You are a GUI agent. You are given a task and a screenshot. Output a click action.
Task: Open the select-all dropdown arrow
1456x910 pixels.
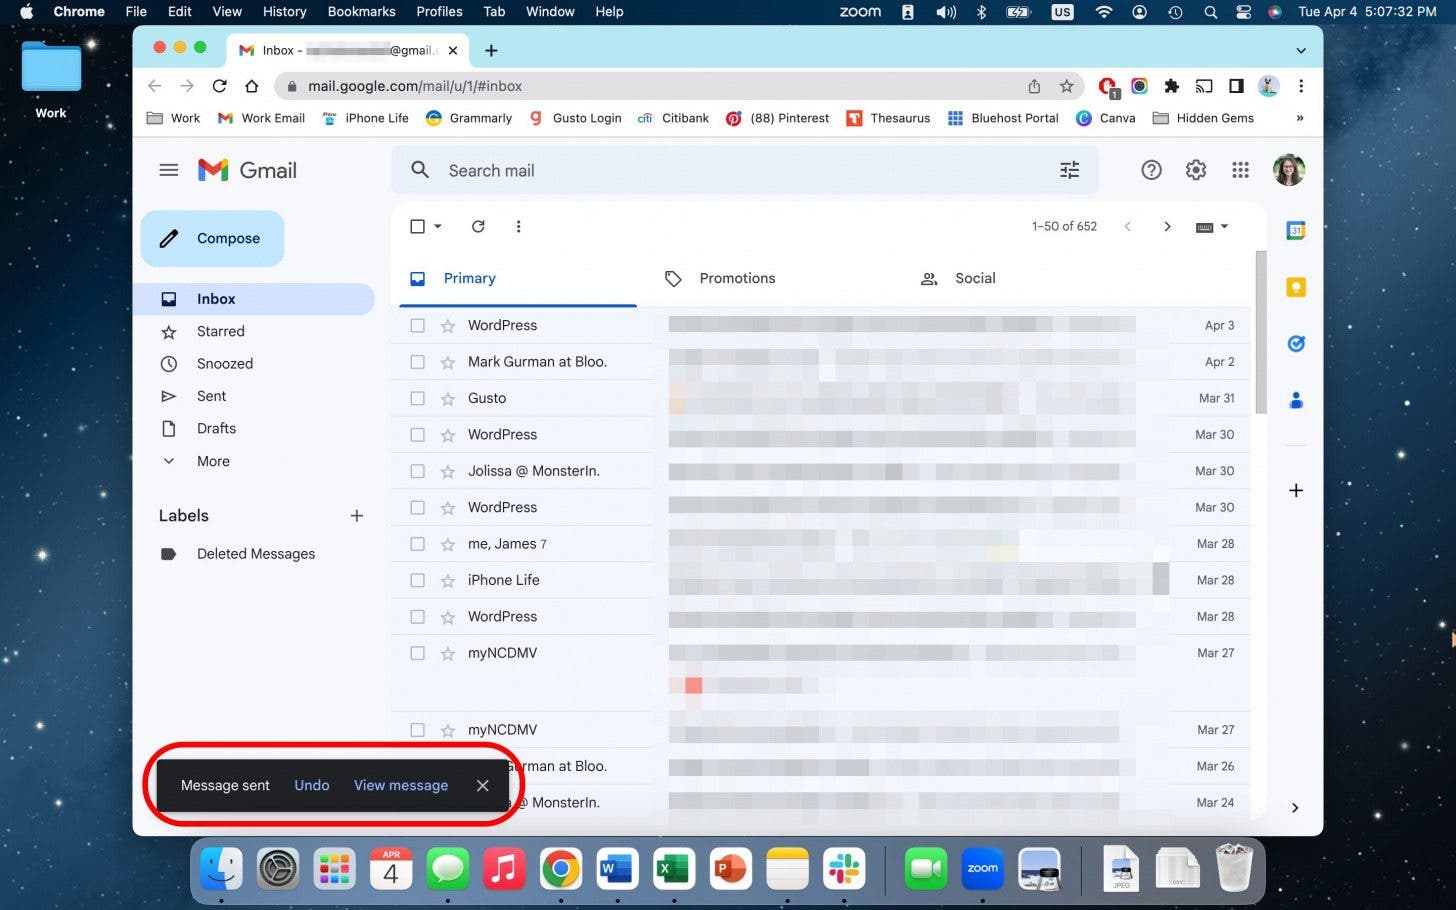(438, 227)
